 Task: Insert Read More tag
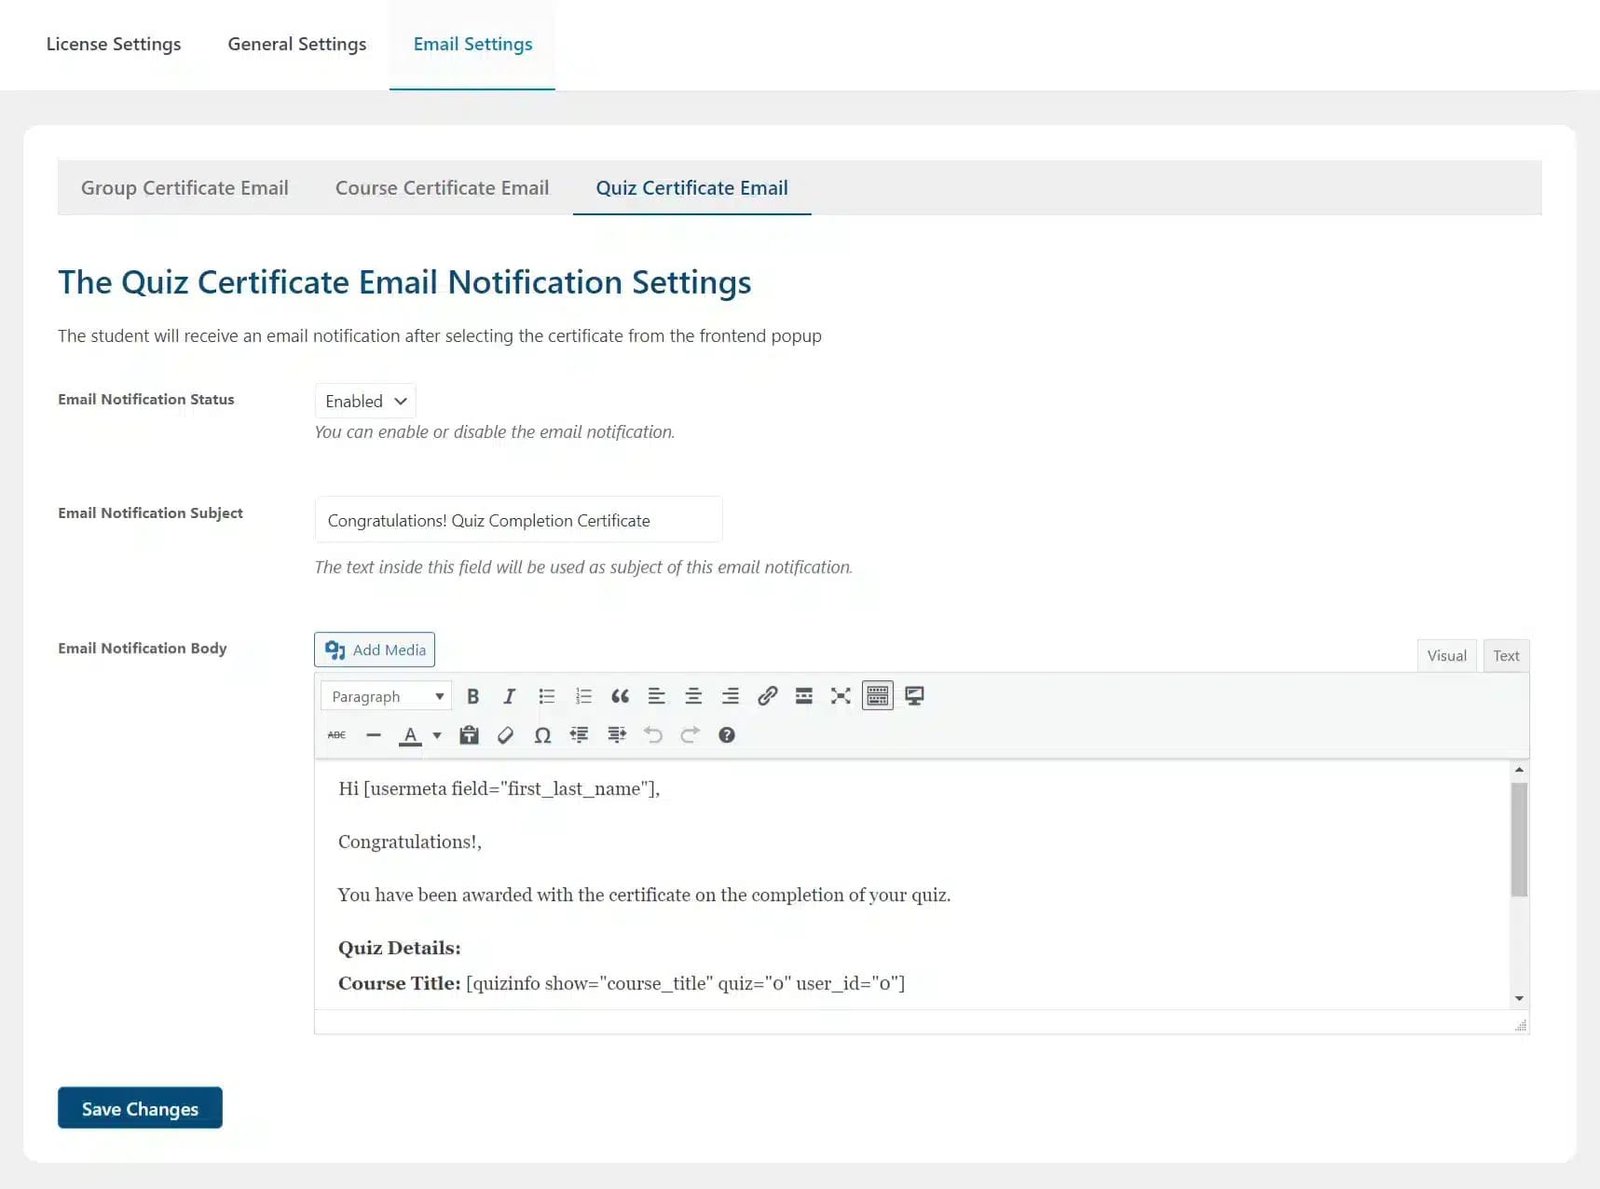point(804,696)
